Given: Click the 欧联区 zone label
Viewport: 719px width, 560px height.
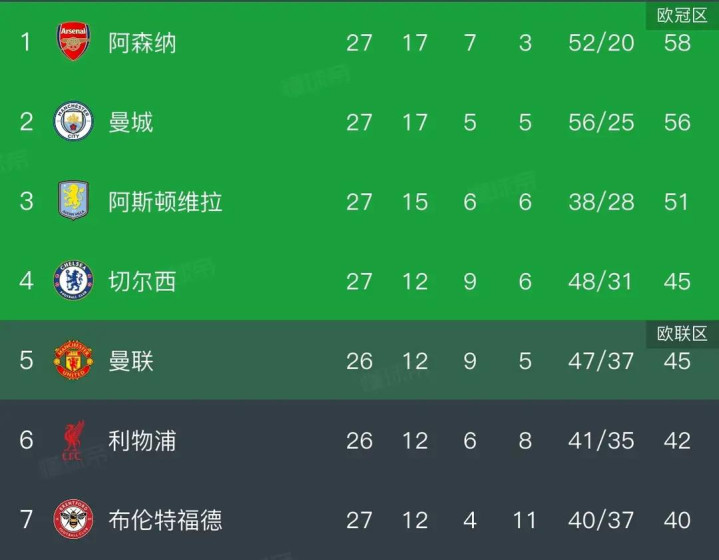Looking at the screenshot, I should 682,334.
